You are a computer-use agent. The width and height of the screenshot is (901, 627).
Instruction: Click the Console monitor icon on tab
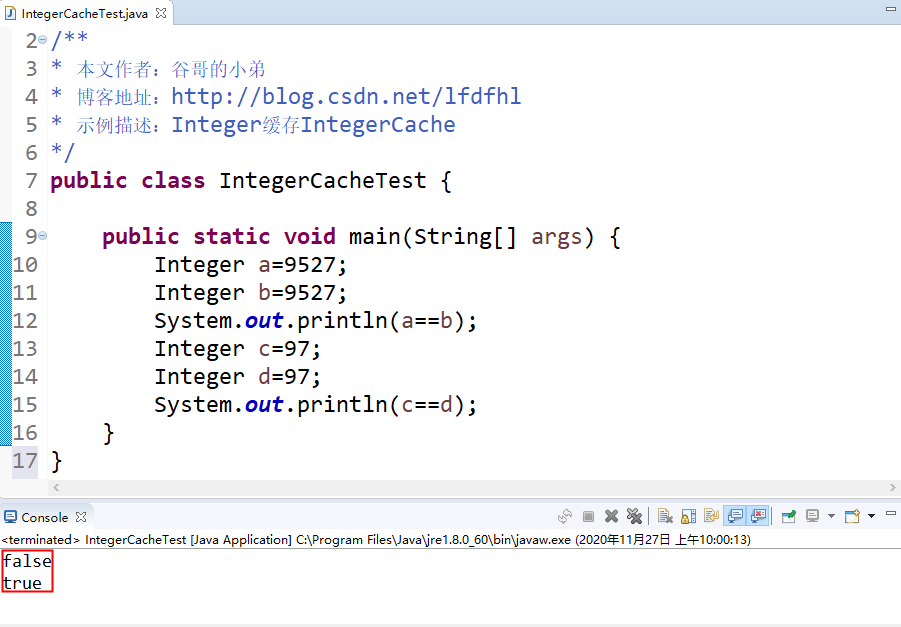[x=10, y=517]
